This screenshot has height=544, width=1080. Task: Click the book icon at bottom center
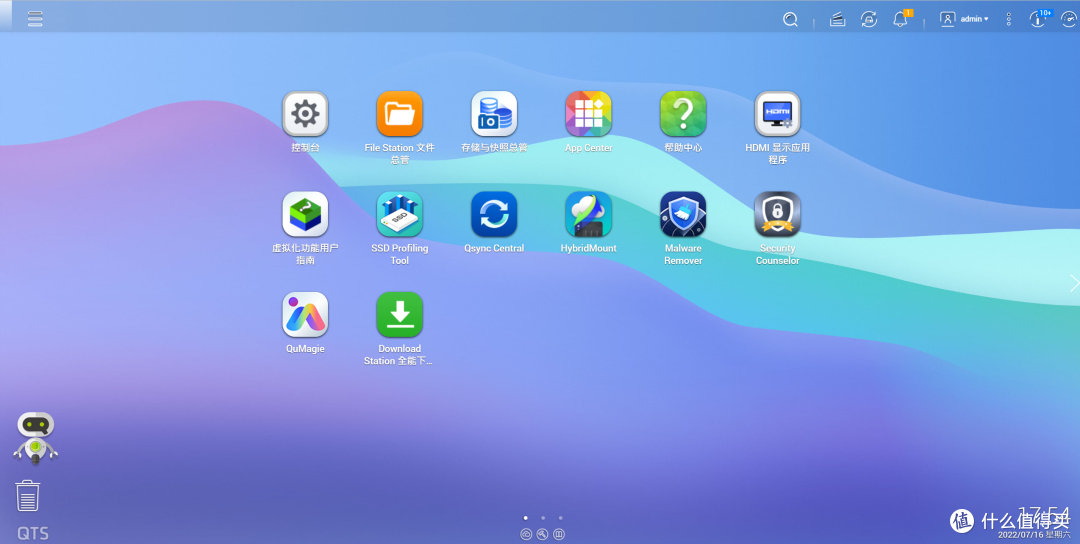point(559,534)
